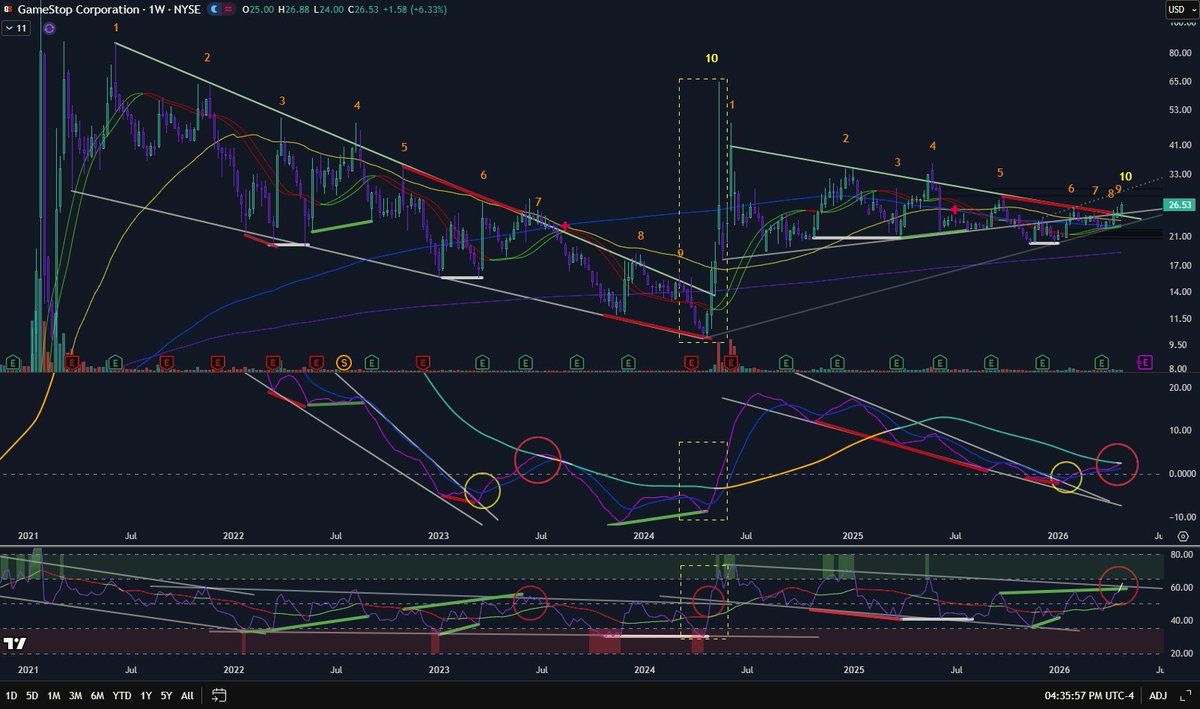Screen dimensions: 1200x709
Task: Click 41.00 on the price axis
Action: [x=1179, y=144]
